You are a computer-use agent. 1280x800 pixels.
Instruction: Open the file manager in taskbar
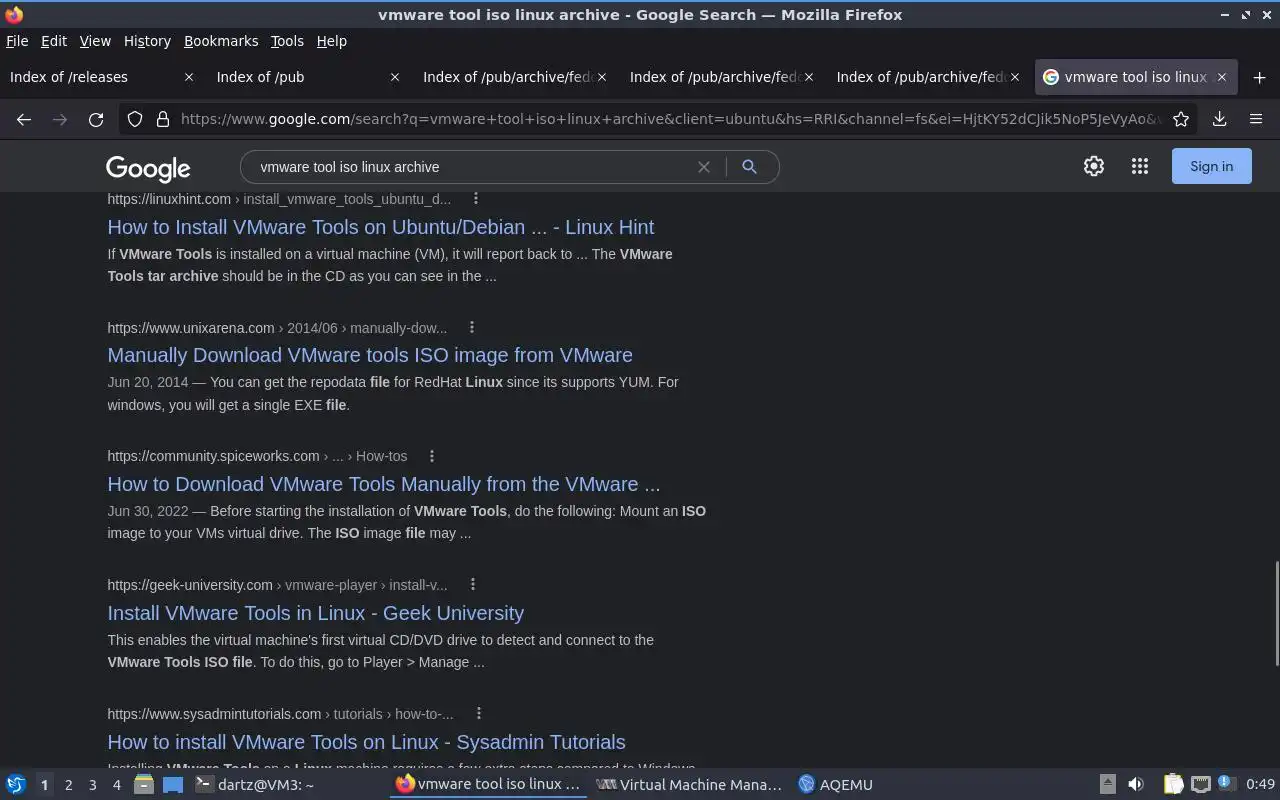pos(143,785)
